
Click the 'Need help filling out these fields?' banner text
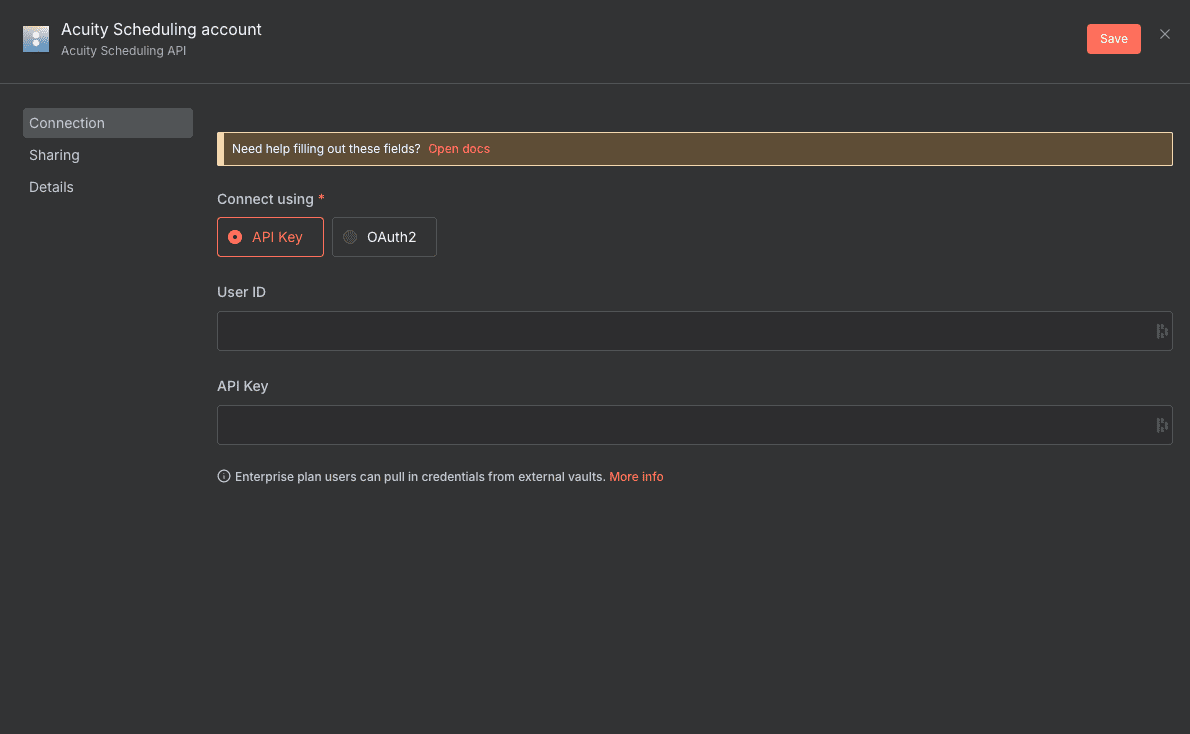point(325,149)
